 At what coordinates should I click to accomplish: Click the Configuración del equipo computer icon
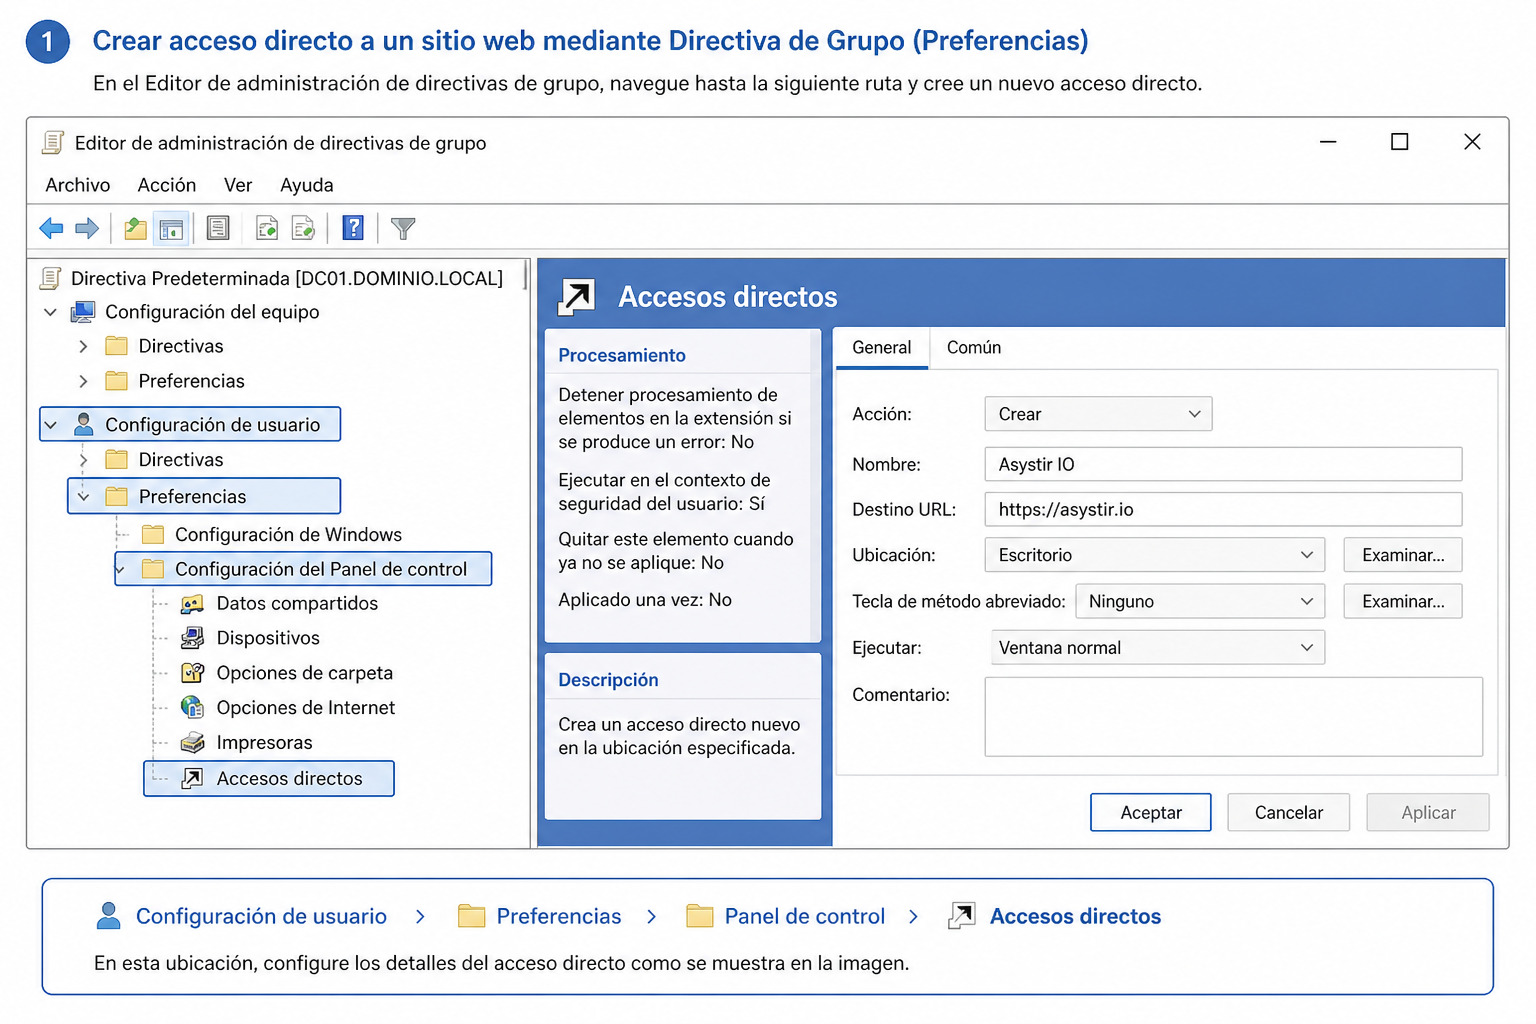pyautogui.click(x=83, y=312)
